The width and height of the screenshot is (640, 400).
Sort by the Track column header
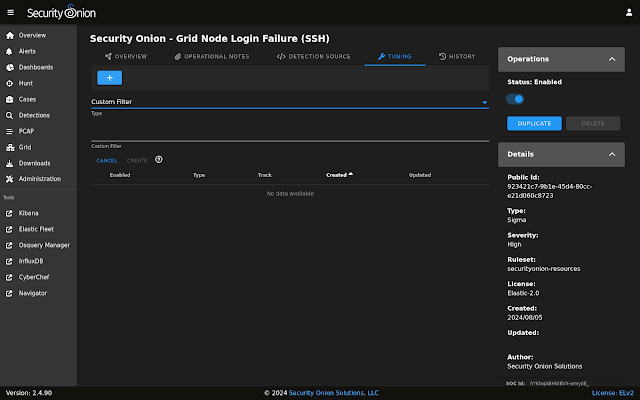tap(264, 175)
